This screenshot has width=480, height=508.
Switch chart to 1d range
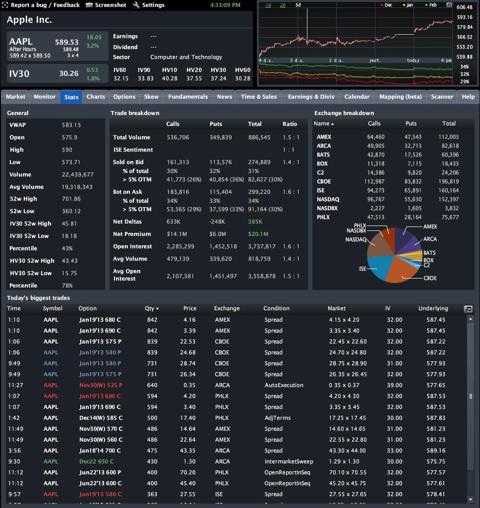tap(268, 5)
